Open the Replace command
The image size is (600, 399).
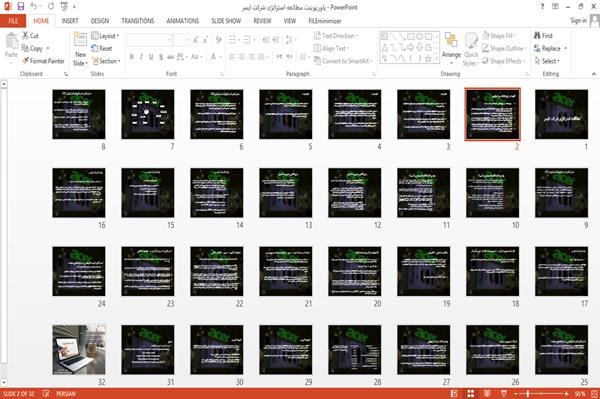(x=550, y=49)
